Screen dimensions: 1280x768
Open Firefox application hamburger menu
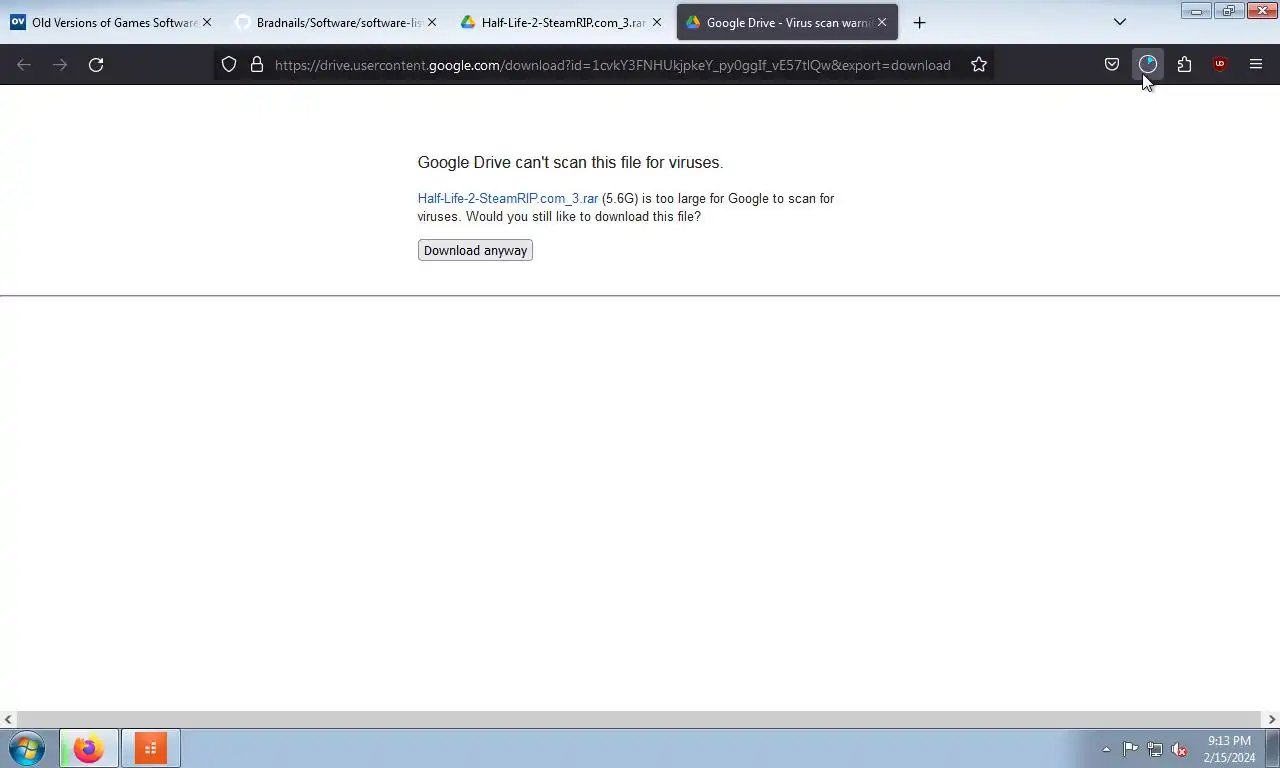(x=1256, y=64)
